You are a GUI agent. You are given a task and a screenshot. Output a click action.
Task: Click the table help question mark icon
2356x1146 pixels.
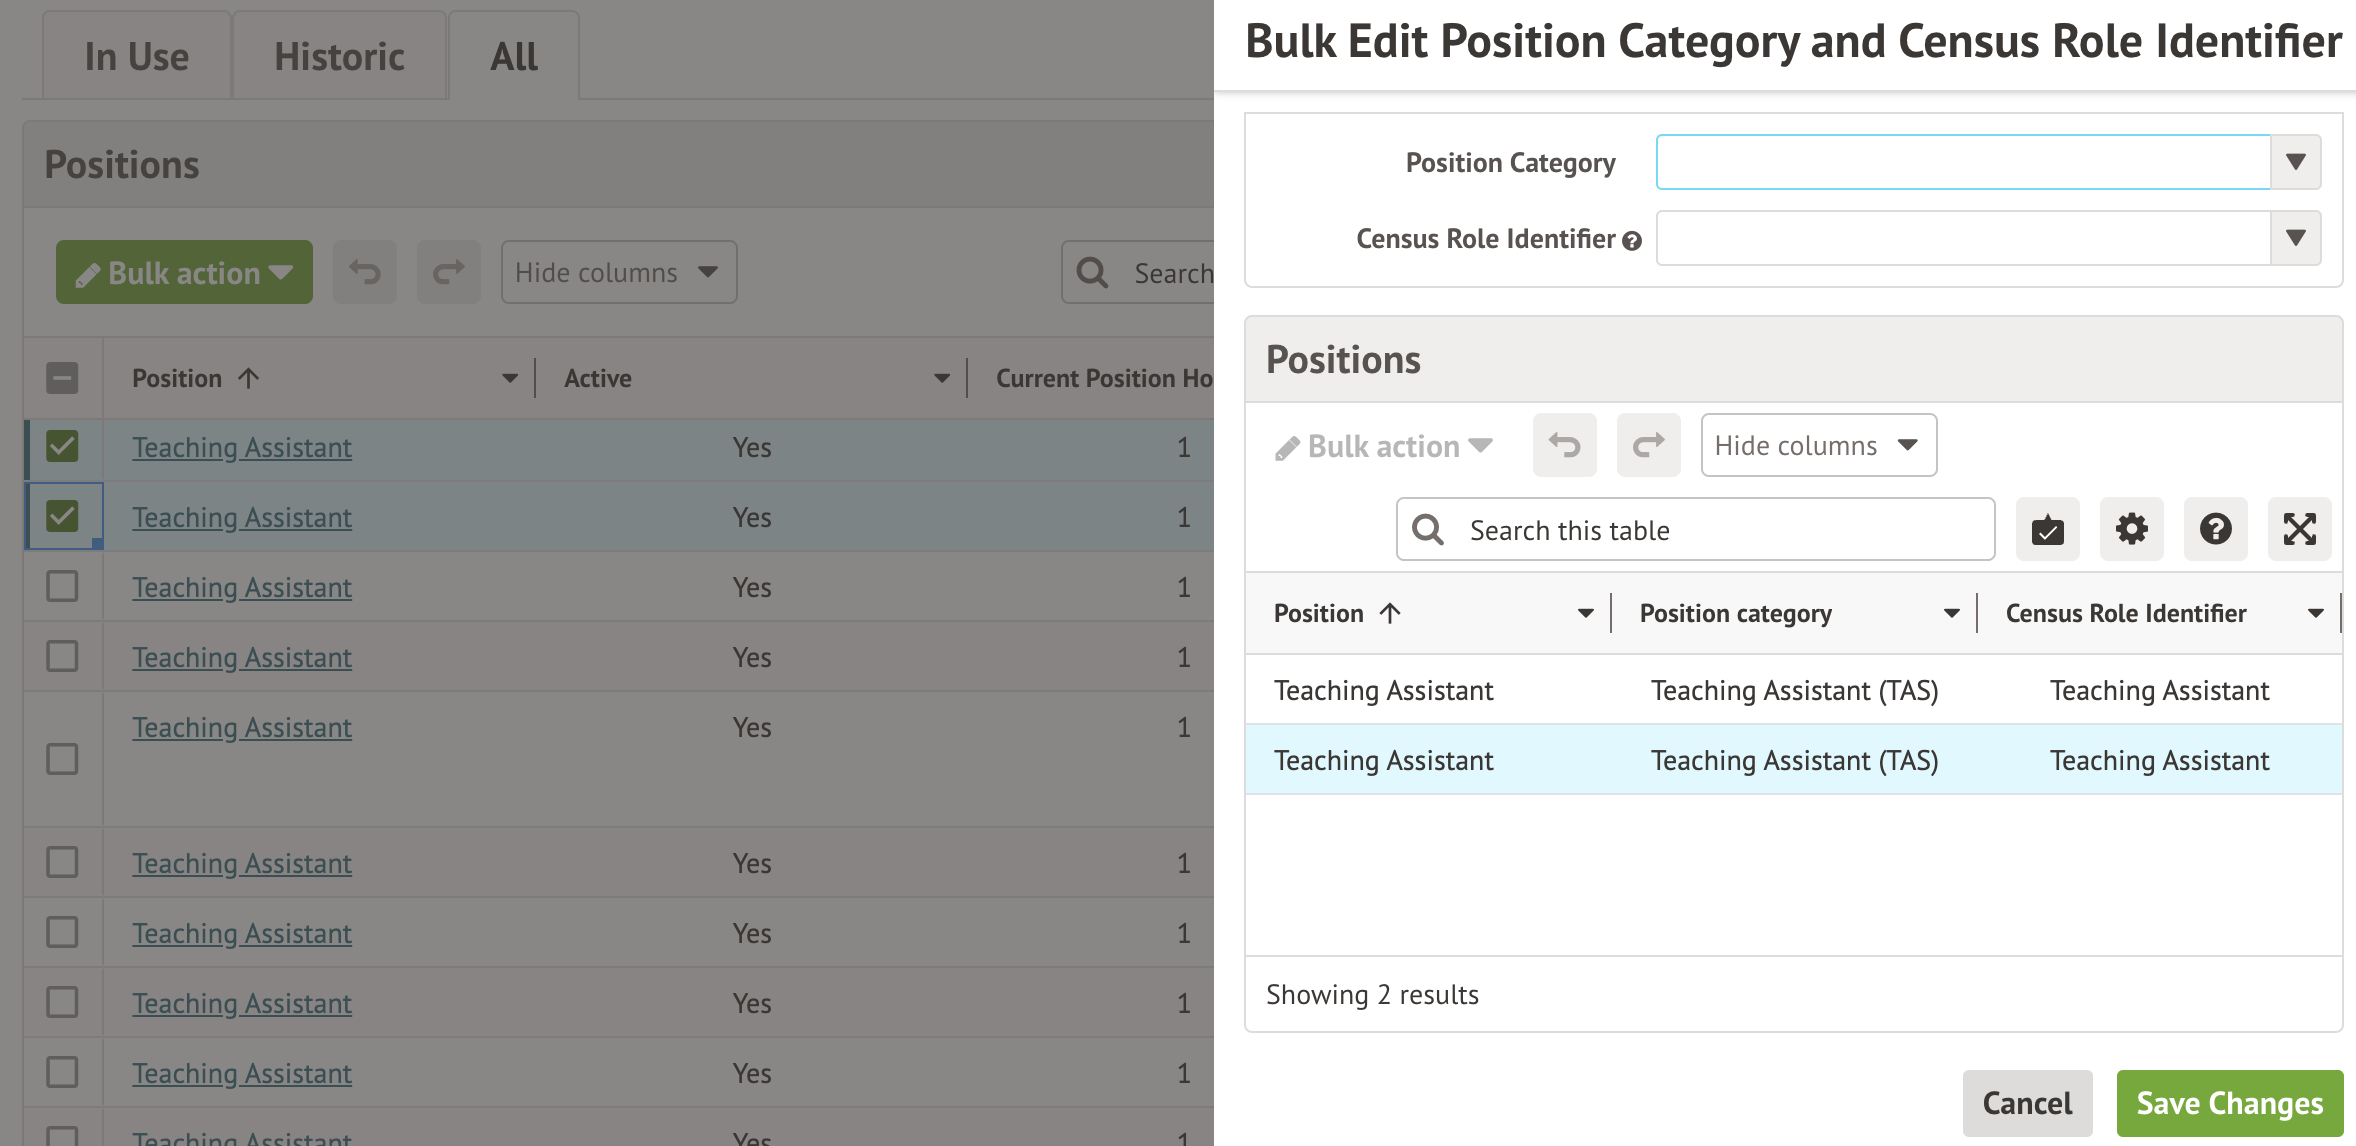click(2215, 529)
